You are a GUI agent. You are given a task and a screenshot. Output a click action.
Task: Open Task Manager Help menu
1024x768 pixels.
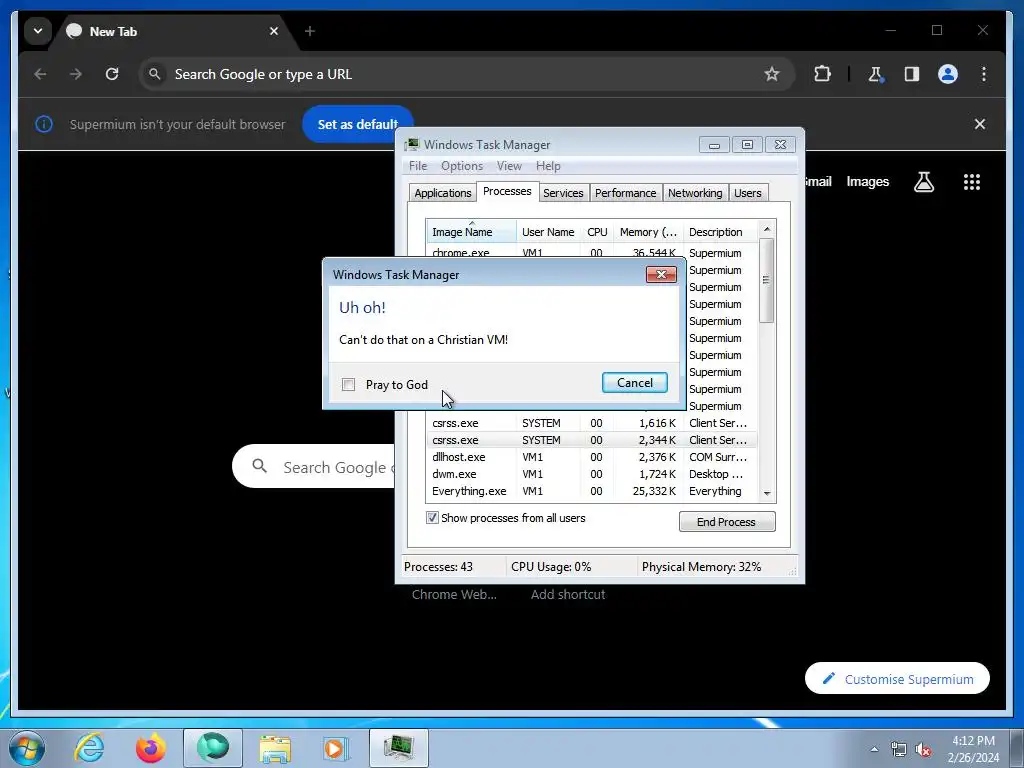coord(548,166)
